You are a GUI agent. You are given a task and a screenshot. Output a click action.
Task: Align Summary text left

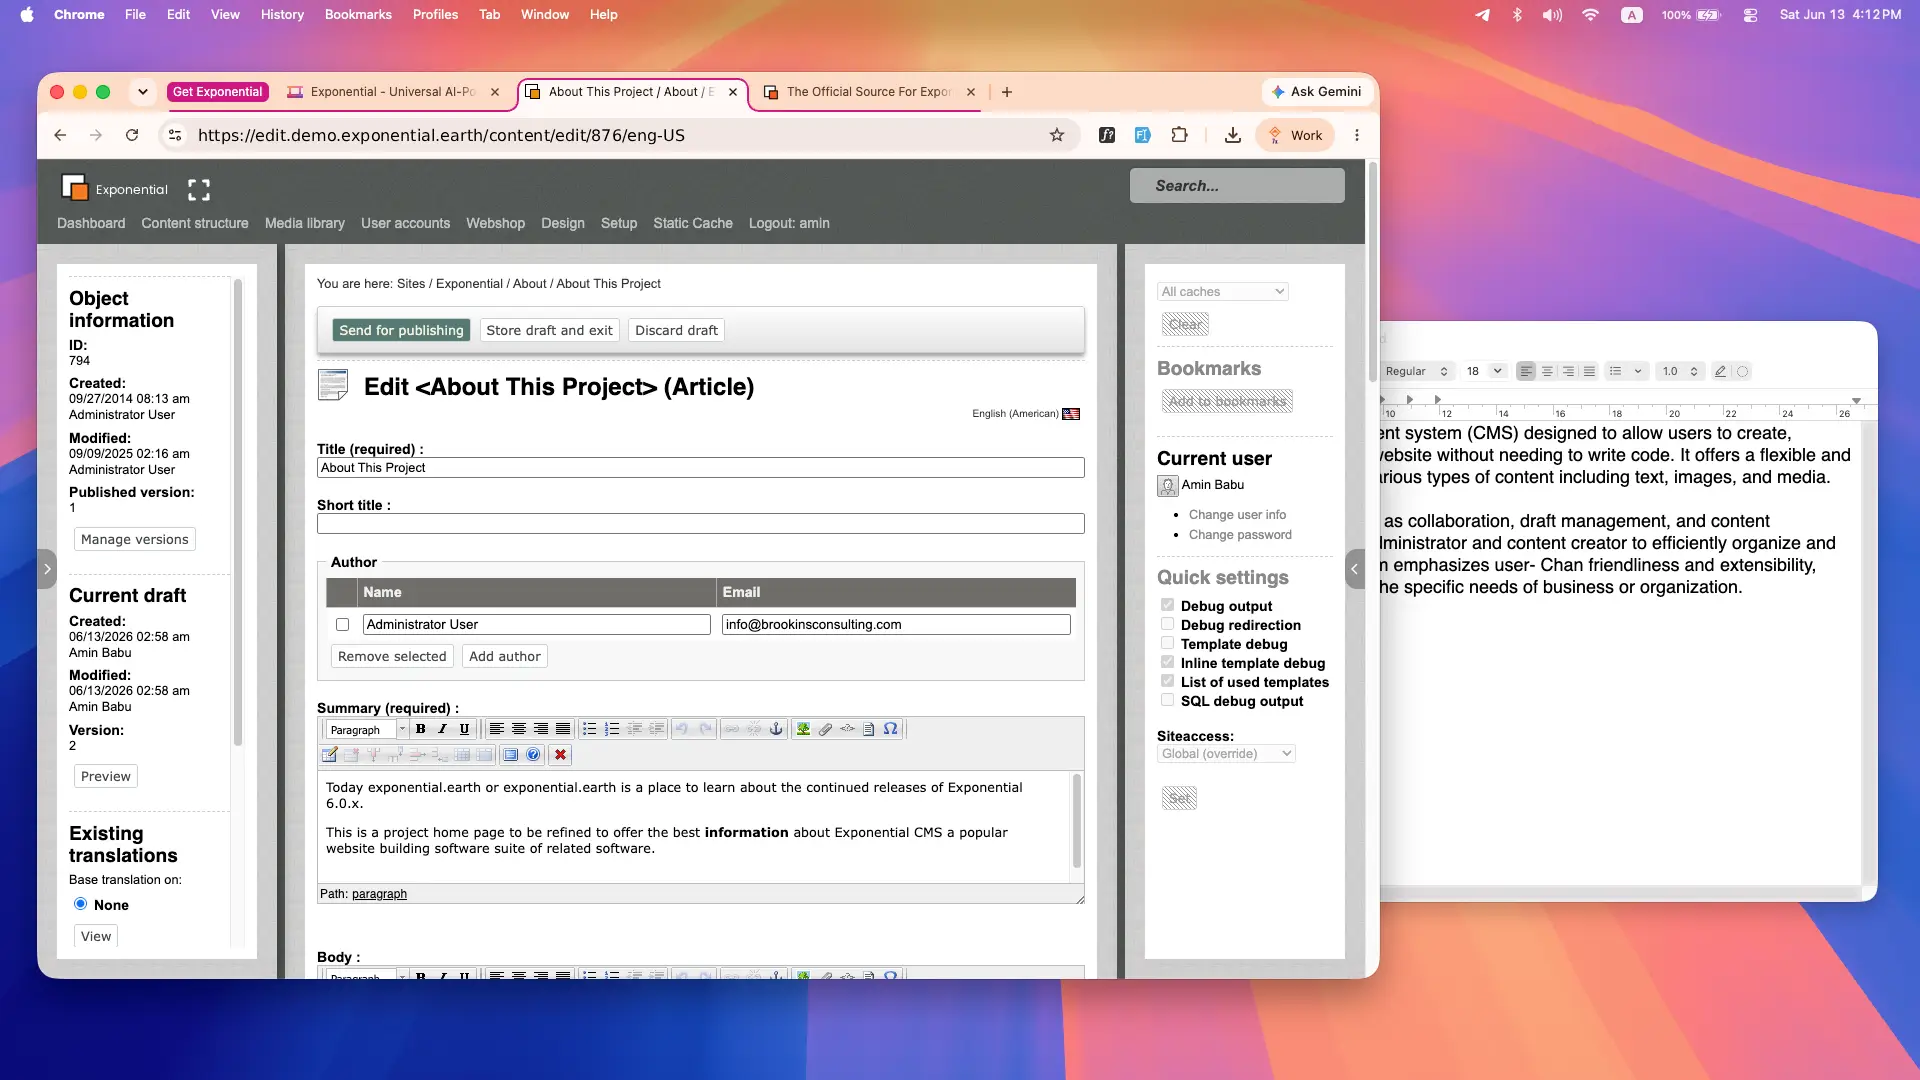[x=497, y=729]
